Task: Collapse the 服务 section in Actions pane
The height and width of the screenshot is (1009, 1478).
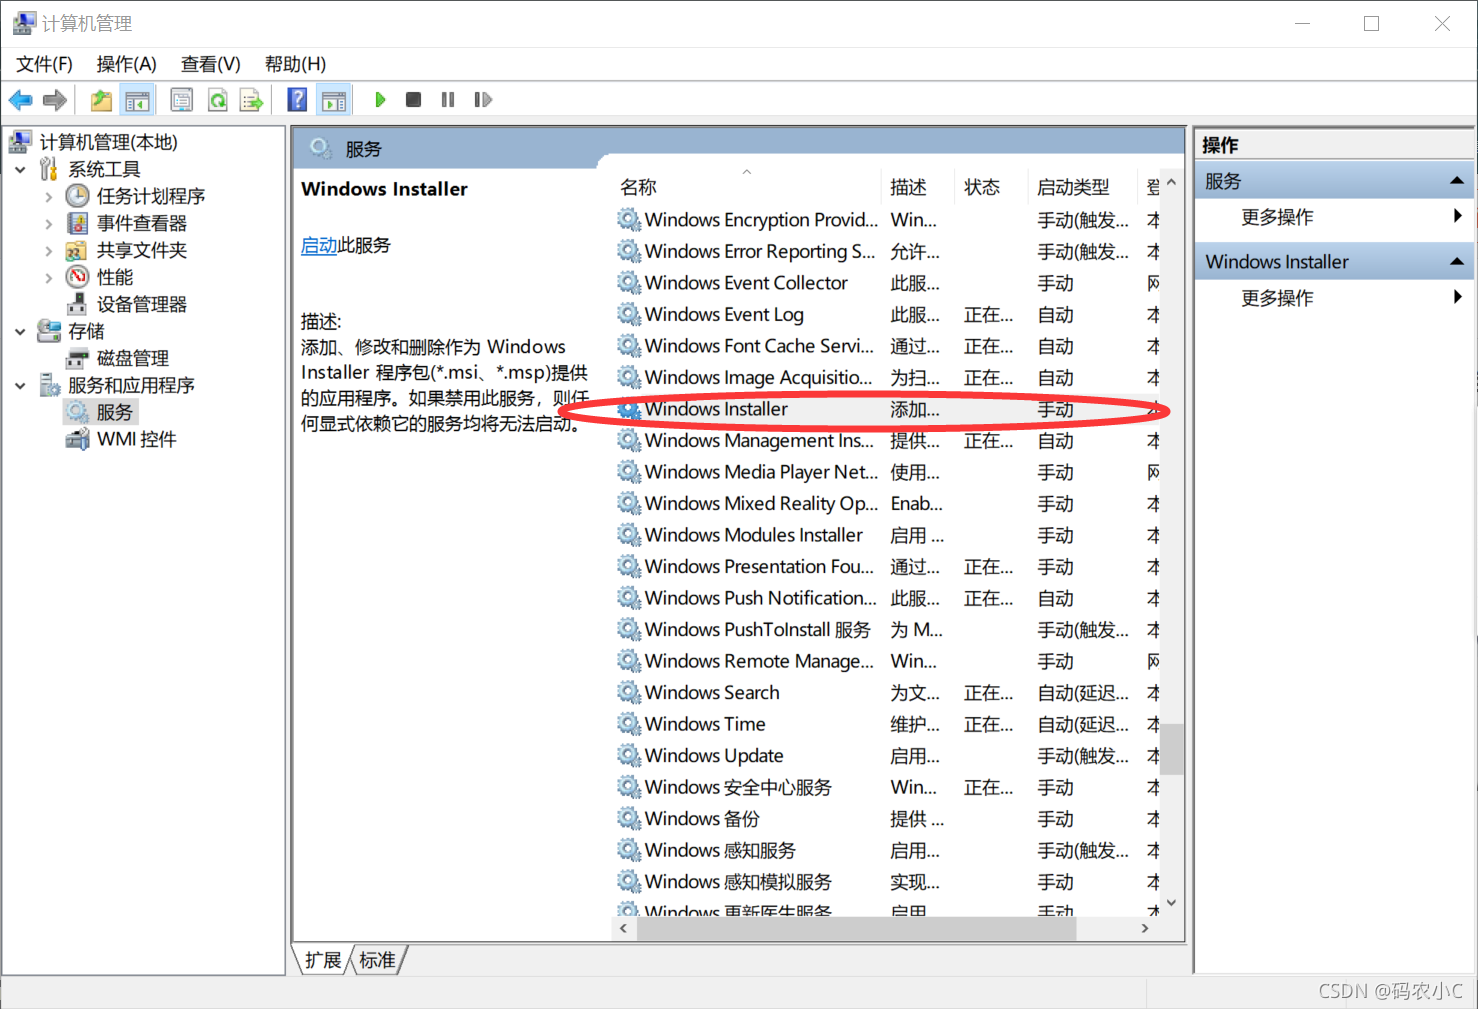Action: tap(1456, 181)
